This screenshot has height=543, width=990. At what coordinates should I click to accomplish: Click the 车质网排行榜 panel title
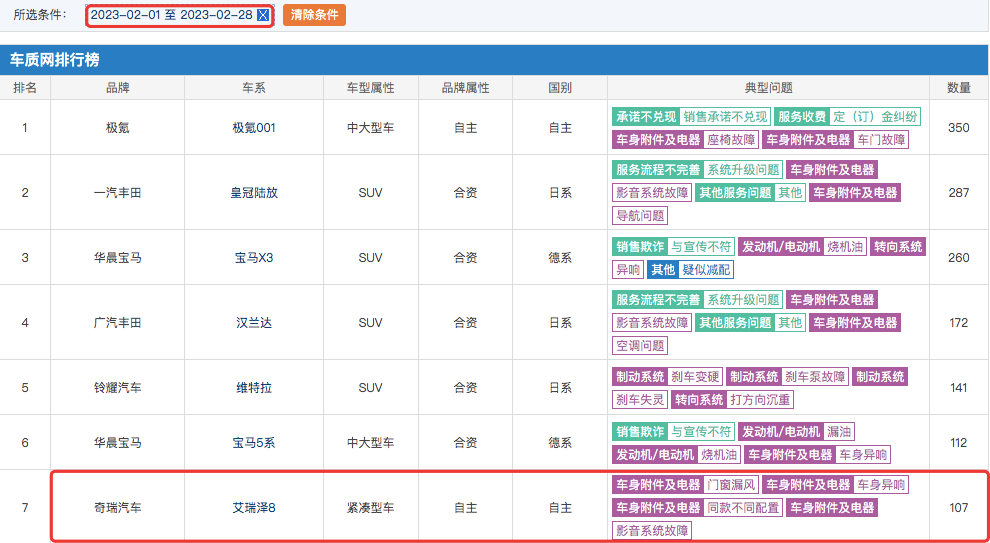tap(54, 61)
